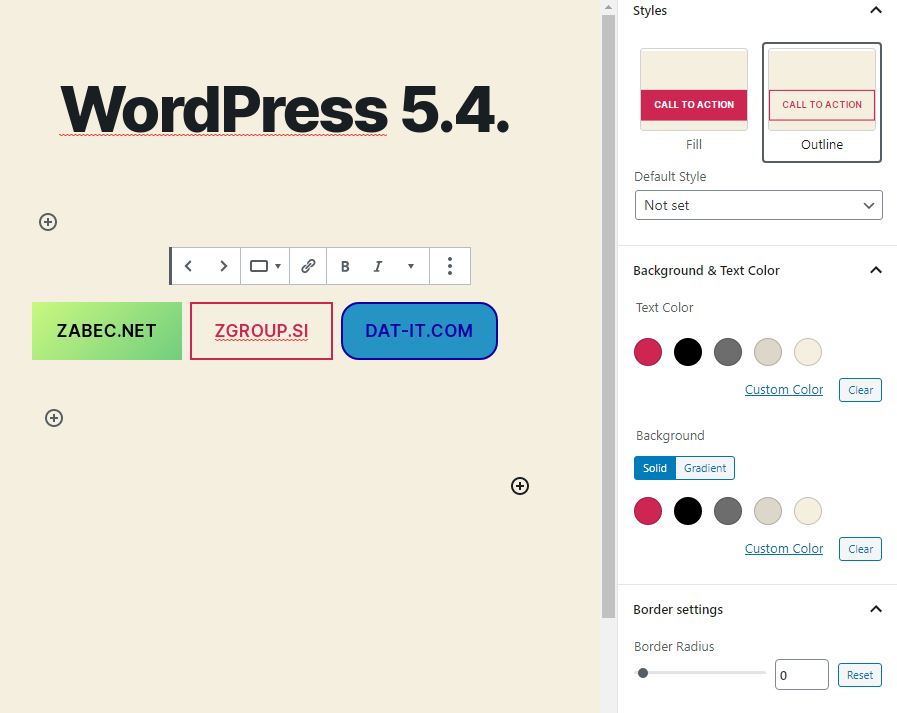Reset the border radius value

859,675
